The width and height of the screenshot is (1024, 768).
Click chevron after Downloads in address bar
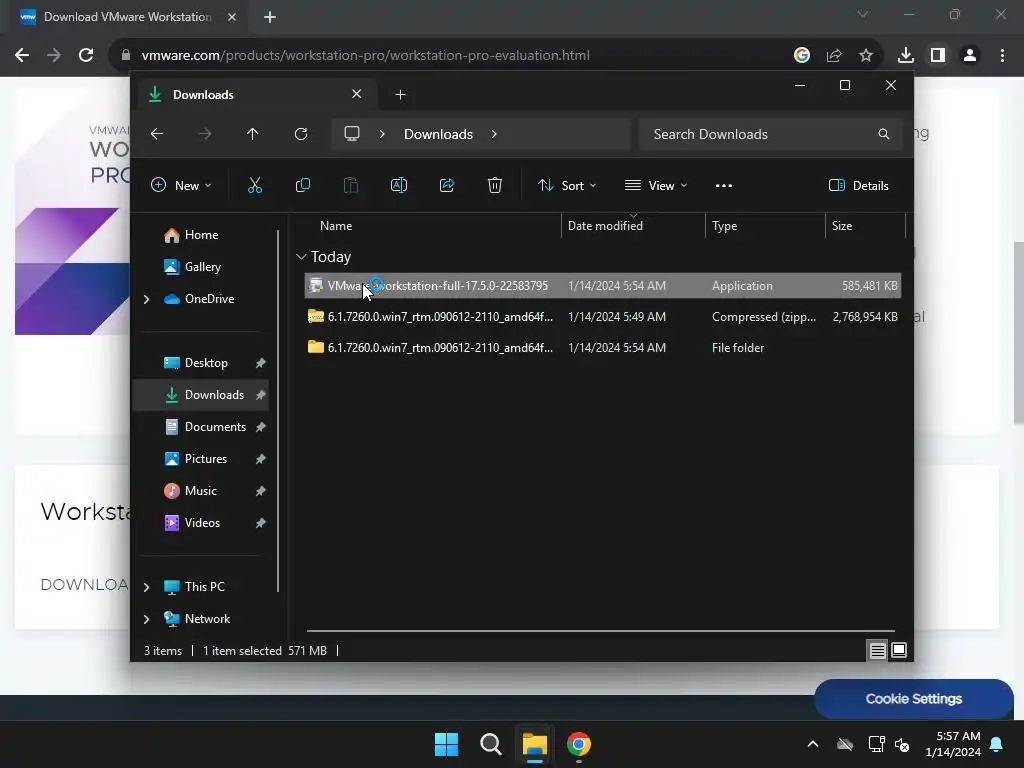click(x=494, y=134)
